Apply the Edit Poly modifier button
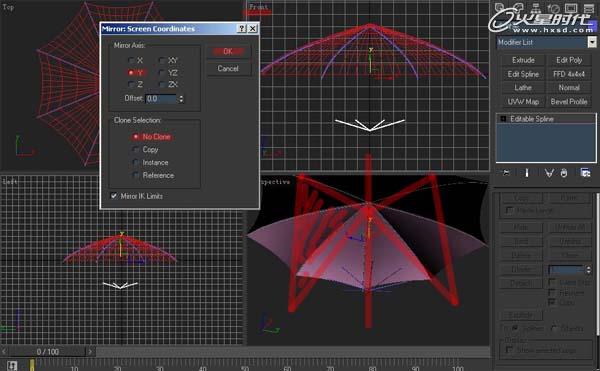The width and height of the screenshot is (600, 371). (x=569, y=60)
